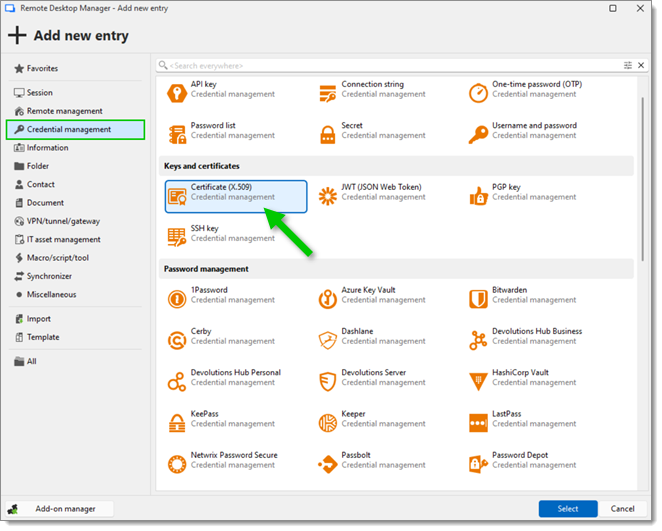Focus the Search everywhere field
The width and height of the screenshot is (662, 531).
(393, 65)
